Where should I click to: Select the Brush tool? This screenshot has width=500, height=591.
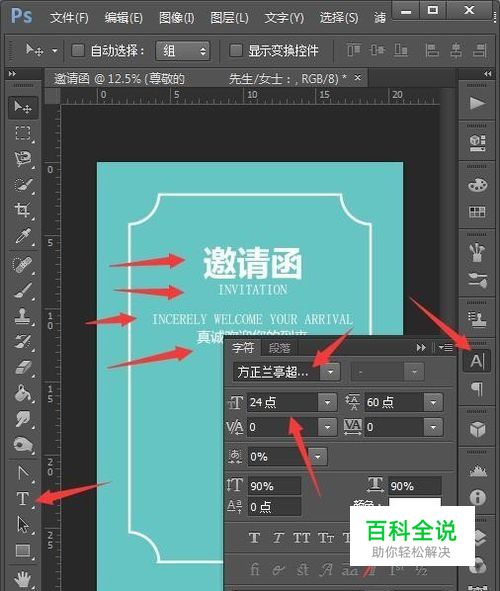[x=23, y=291]
